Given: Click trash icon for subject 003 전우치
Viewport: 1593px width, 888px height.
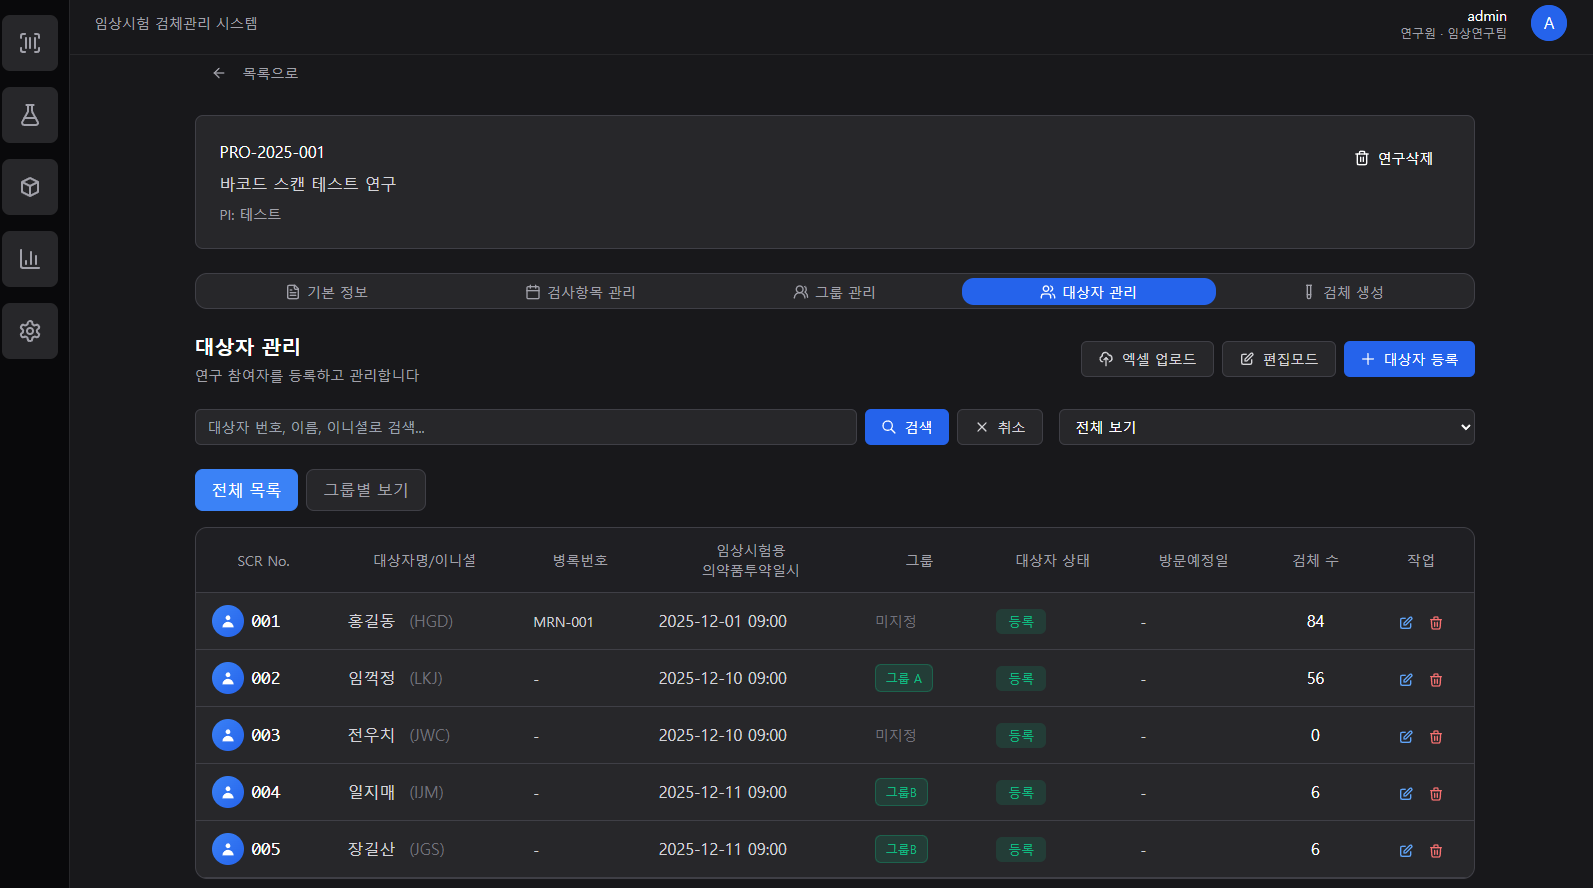Looking at the screenshot, I should (1436, 737).
